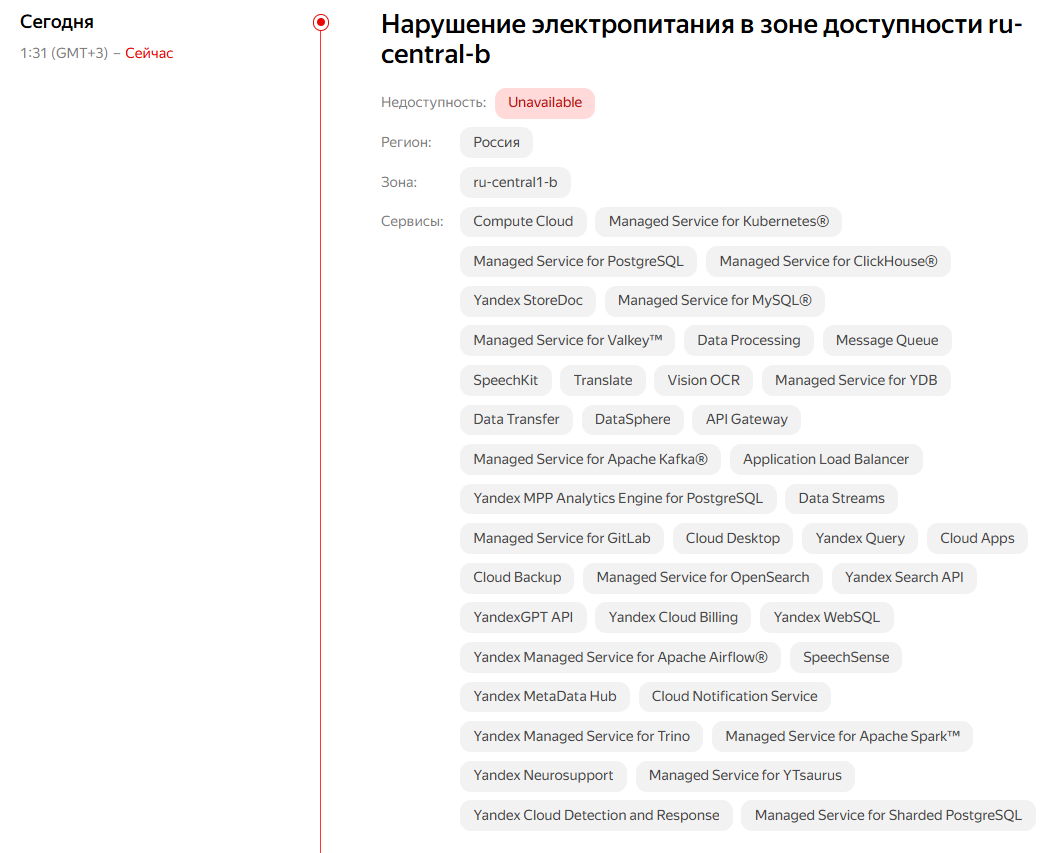Click the red Сейчас label

149,54
